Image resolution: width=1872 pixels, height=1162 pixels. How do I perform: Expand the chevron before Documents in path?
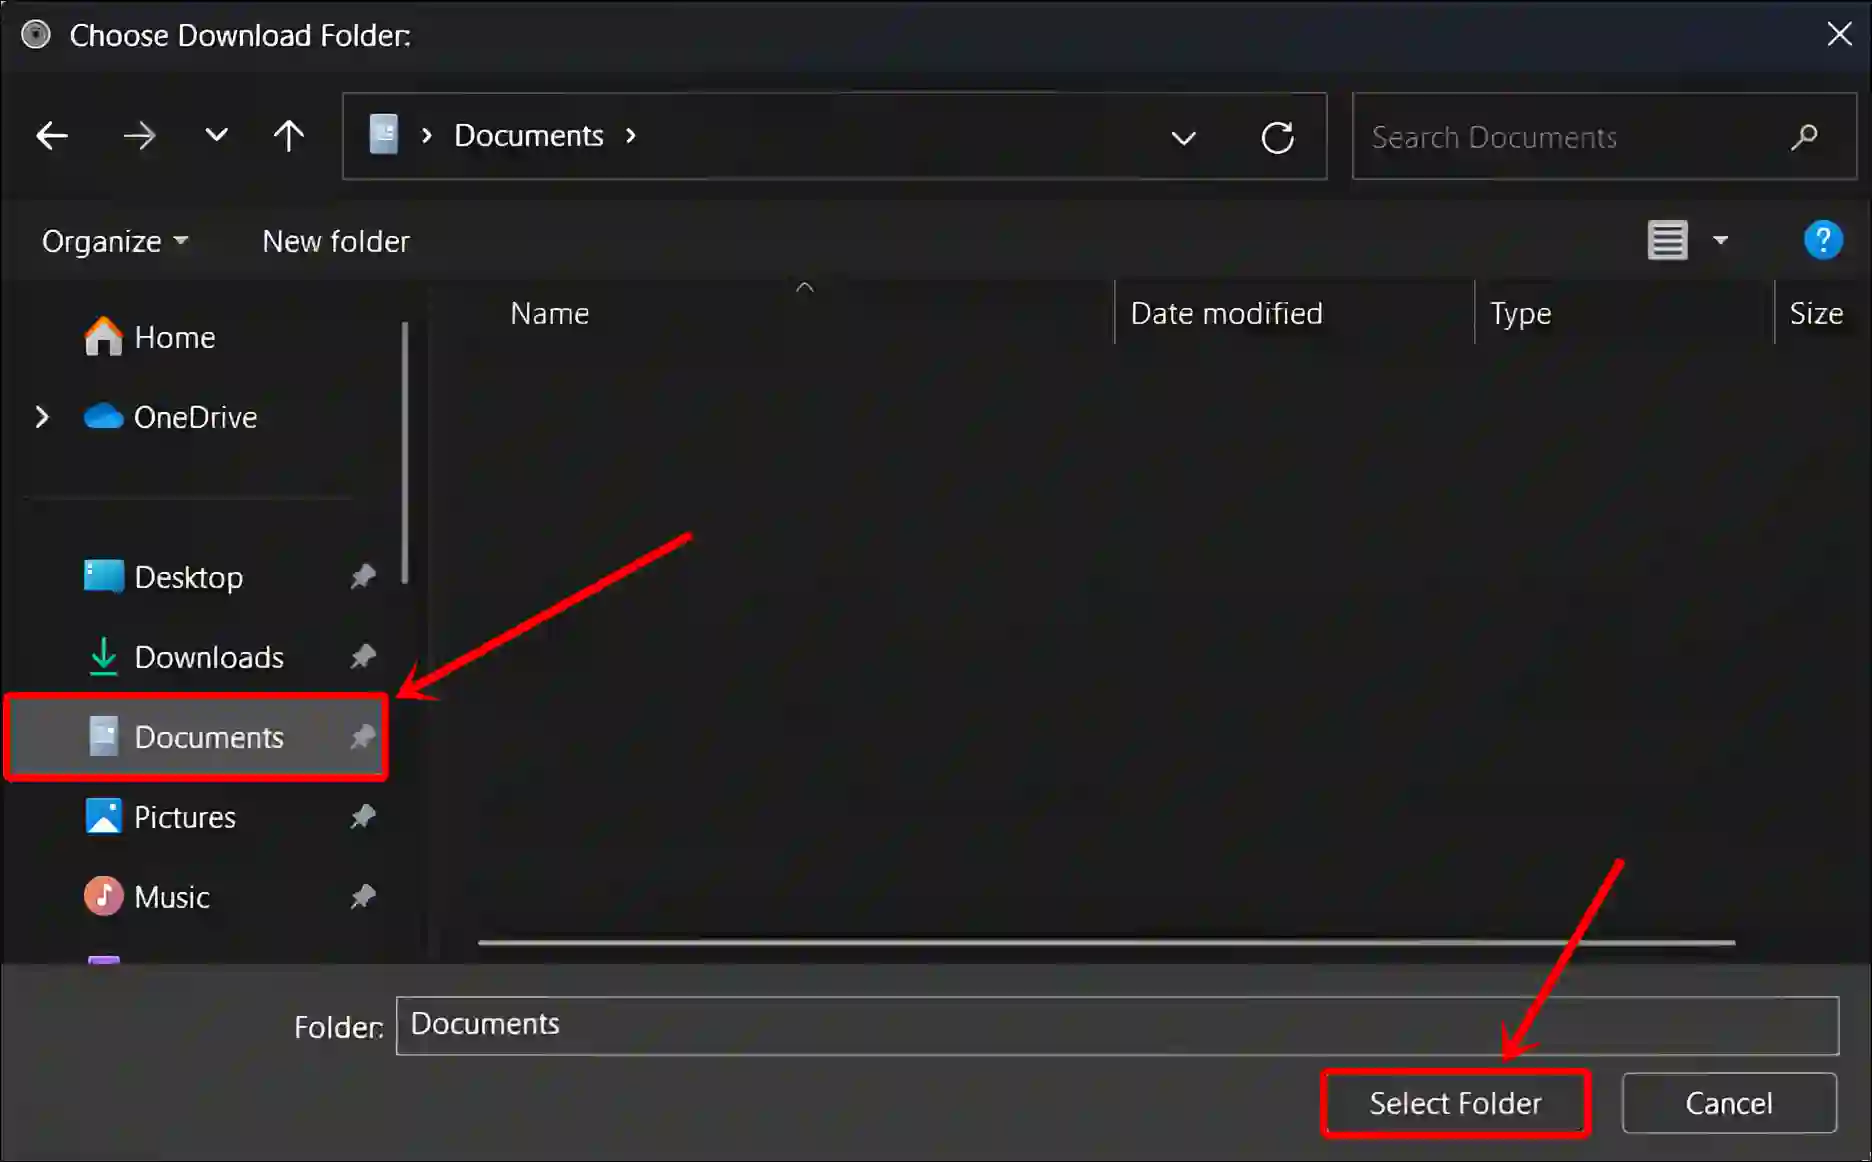(x=427, y=135)
